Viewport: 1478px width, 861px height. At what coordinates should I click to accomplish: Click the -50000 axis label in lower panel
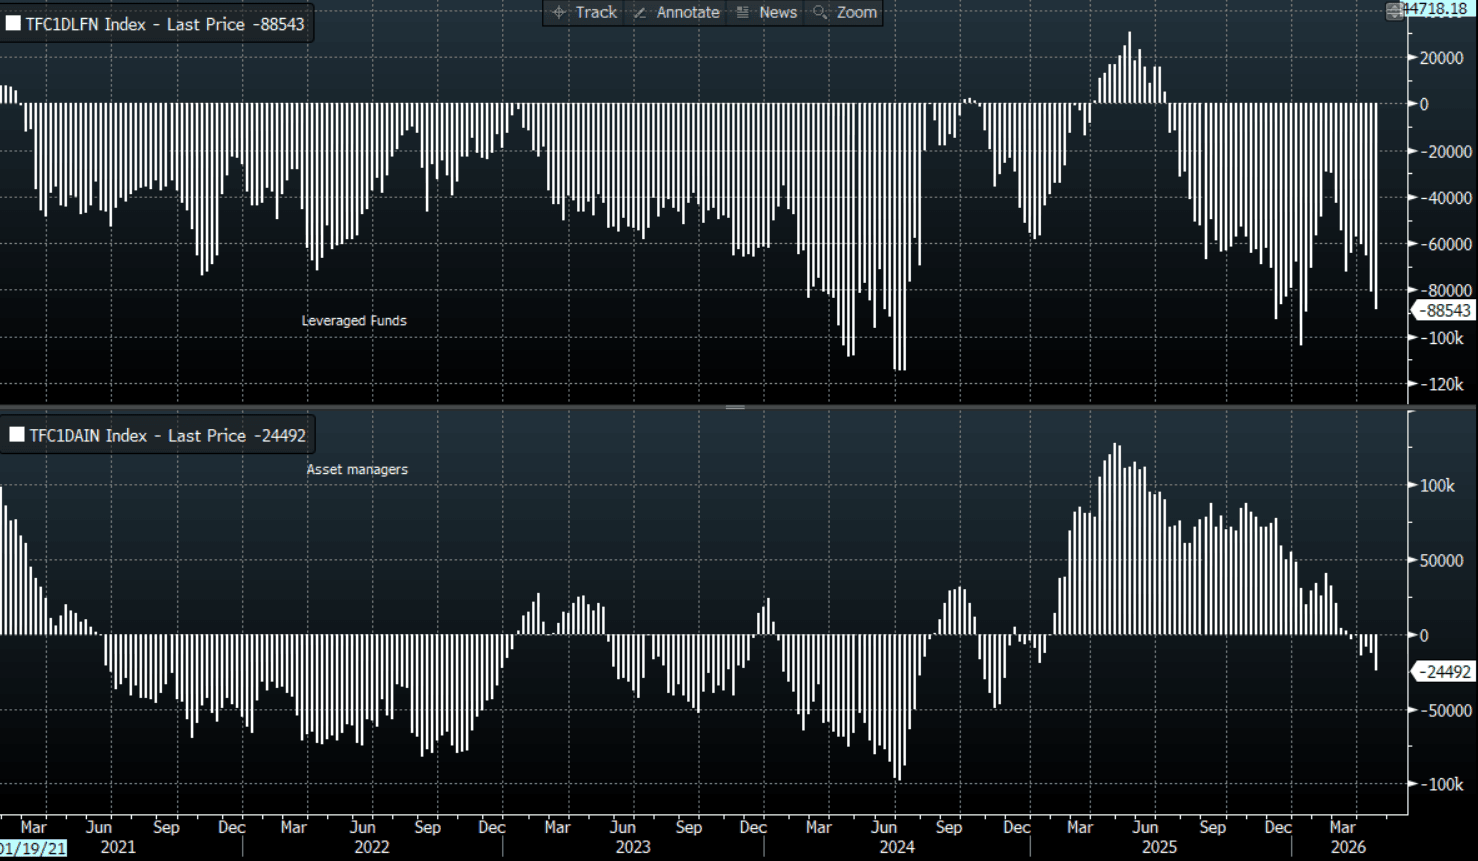[x=1446, y=710]
